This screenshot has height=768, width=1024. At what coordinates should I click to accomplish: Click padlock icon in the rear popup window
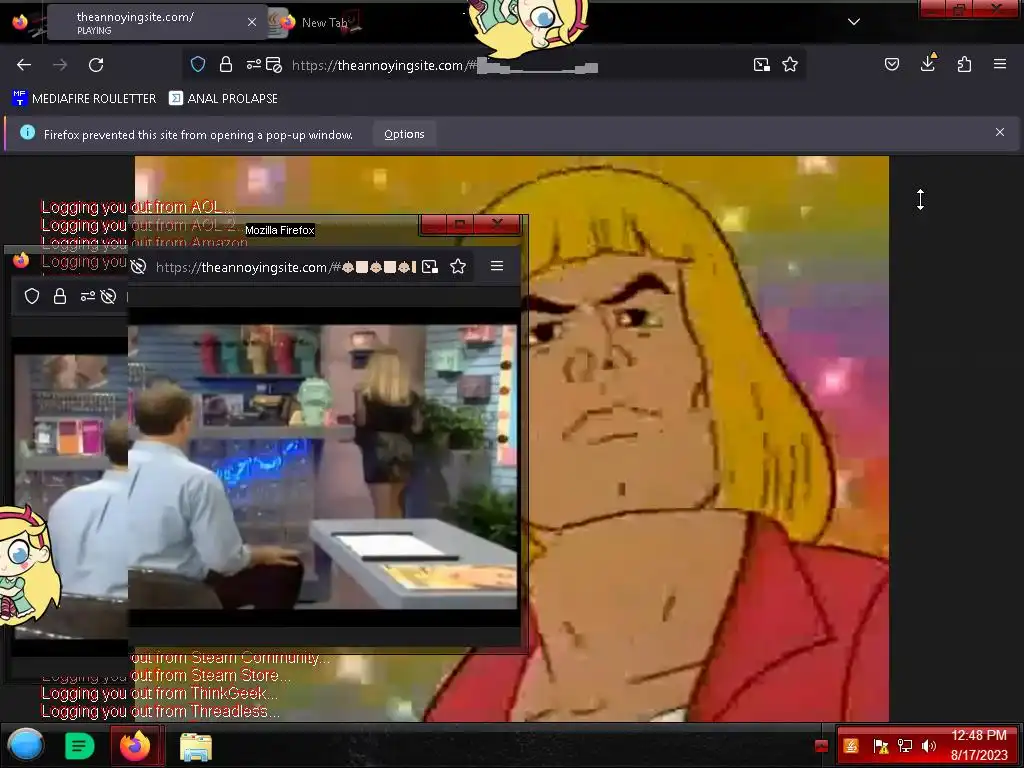point(60,296)
